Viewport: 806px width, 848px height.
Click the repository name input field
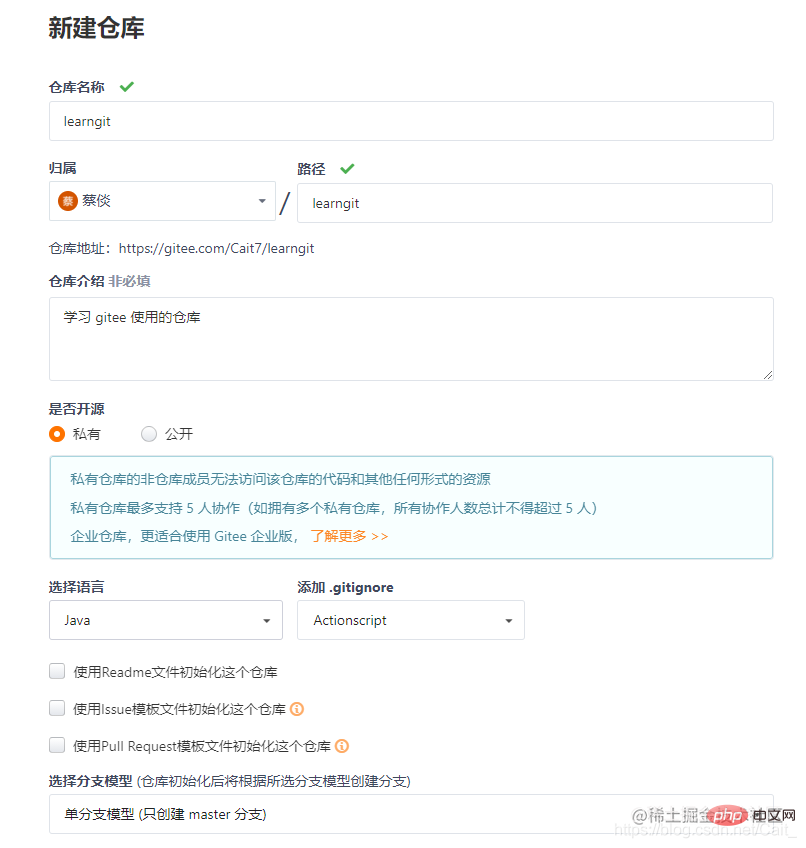point(411,121)
